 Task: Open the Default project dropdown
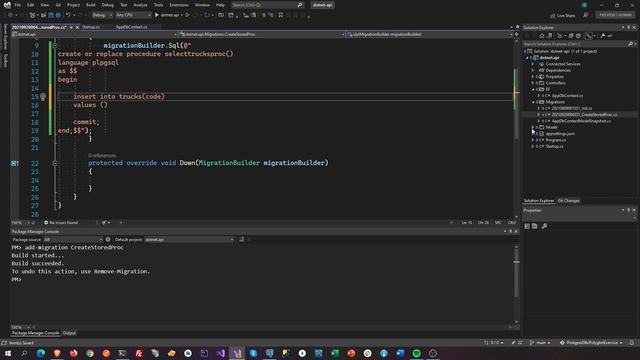click(x=189, y=240)
